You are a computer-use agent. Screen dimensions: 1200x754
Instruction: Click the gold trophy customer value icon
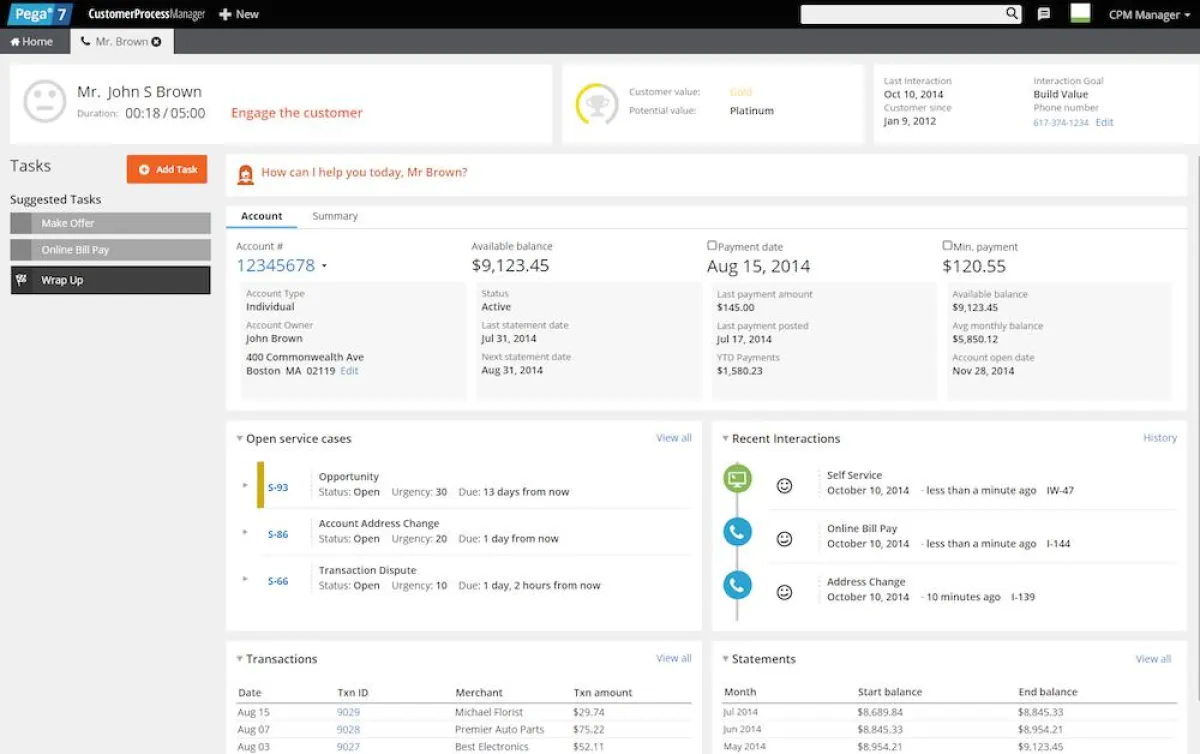596,104
